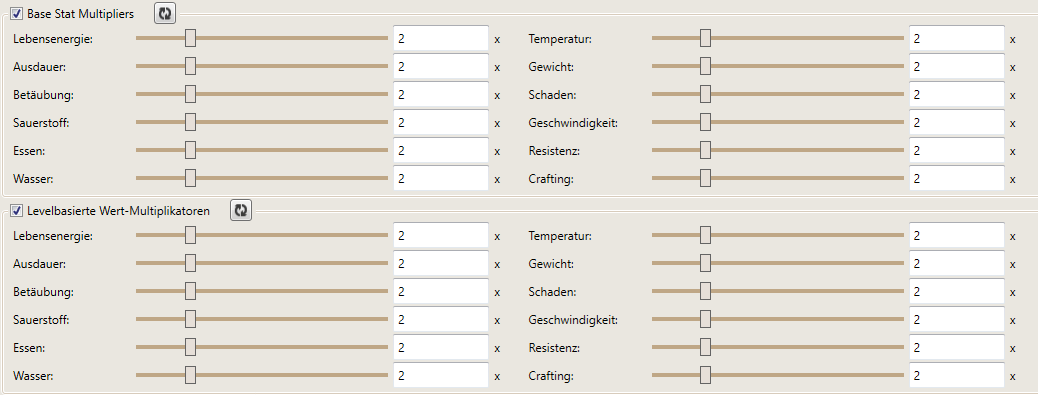Click level-based Schaden value field
Image resolution: width=1038 pixels, height=395 pixels.
tap(957, 291)
